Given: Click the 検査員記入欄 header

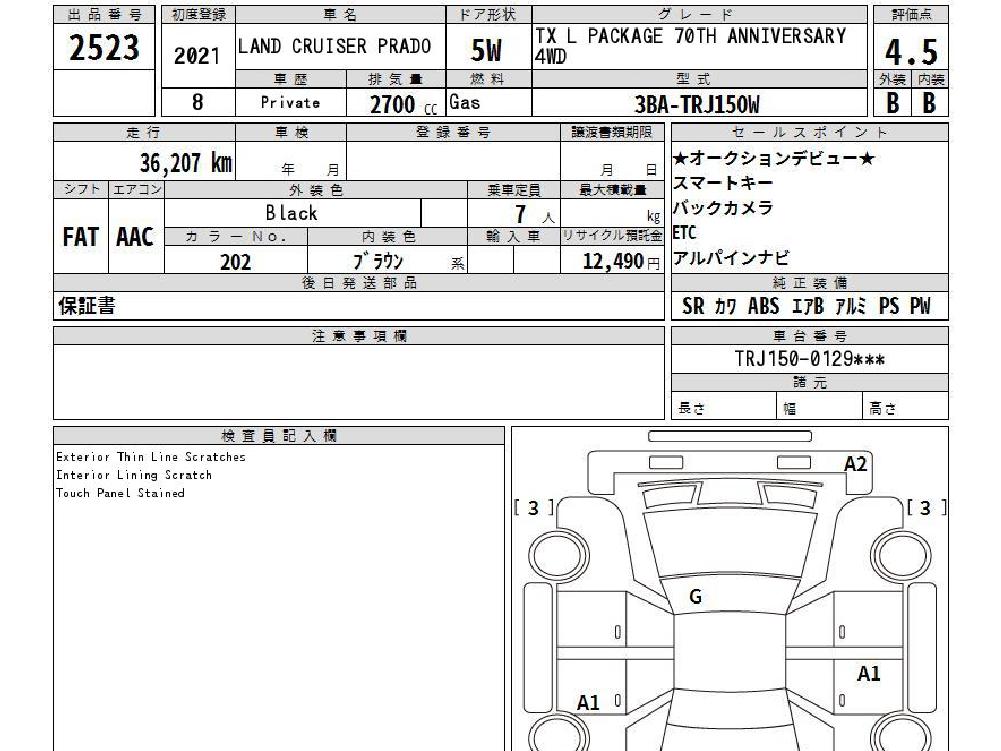Looking at the screenshot, I should click(279, 436).
